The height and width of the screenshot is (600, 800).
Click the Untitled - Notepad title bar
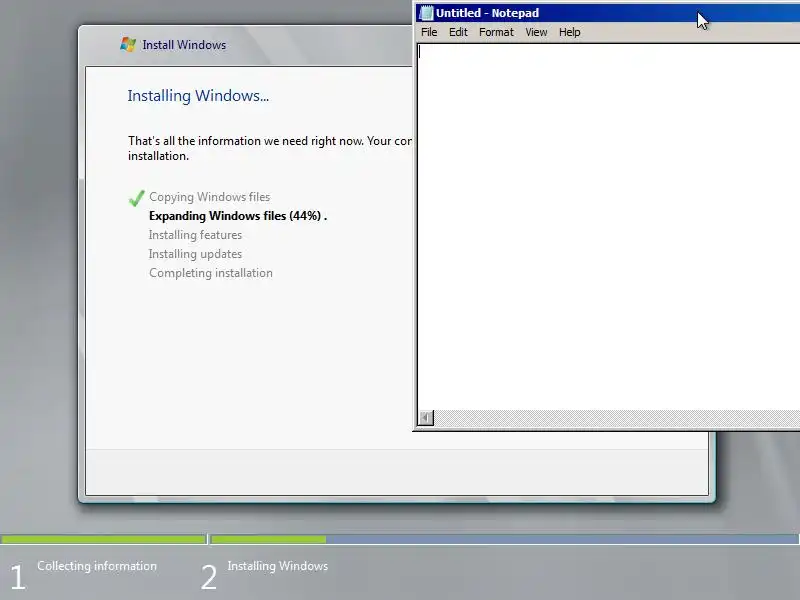tap(607, 13)
